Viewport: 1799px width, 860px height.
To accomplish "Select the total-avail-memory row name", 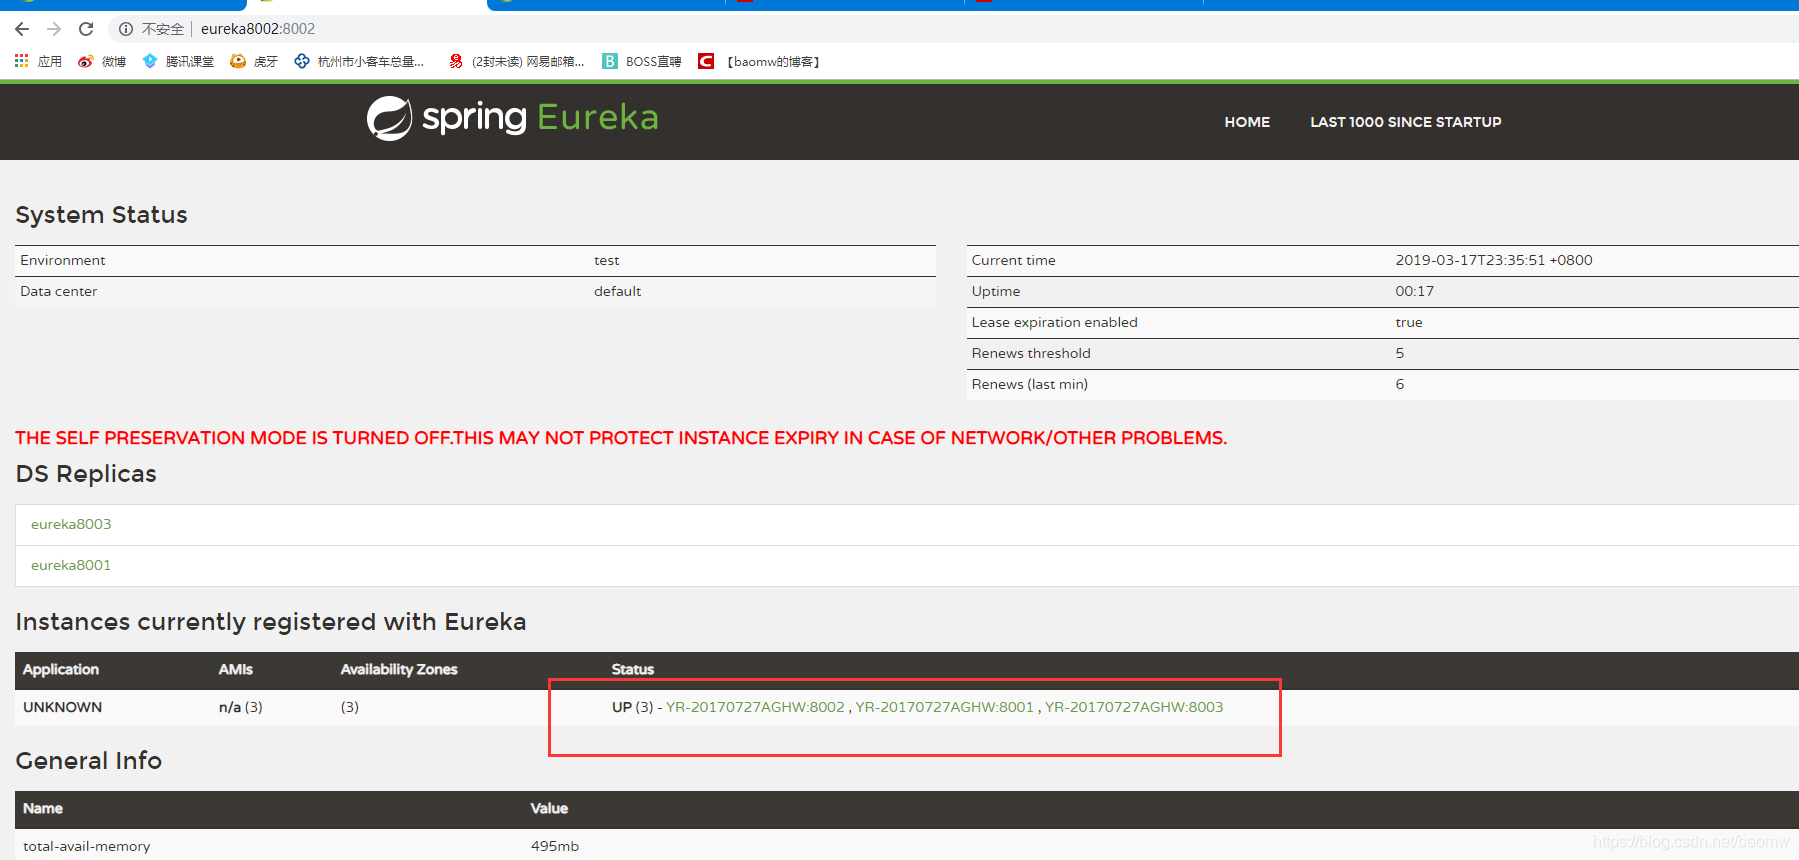I will tap(86, 846).
